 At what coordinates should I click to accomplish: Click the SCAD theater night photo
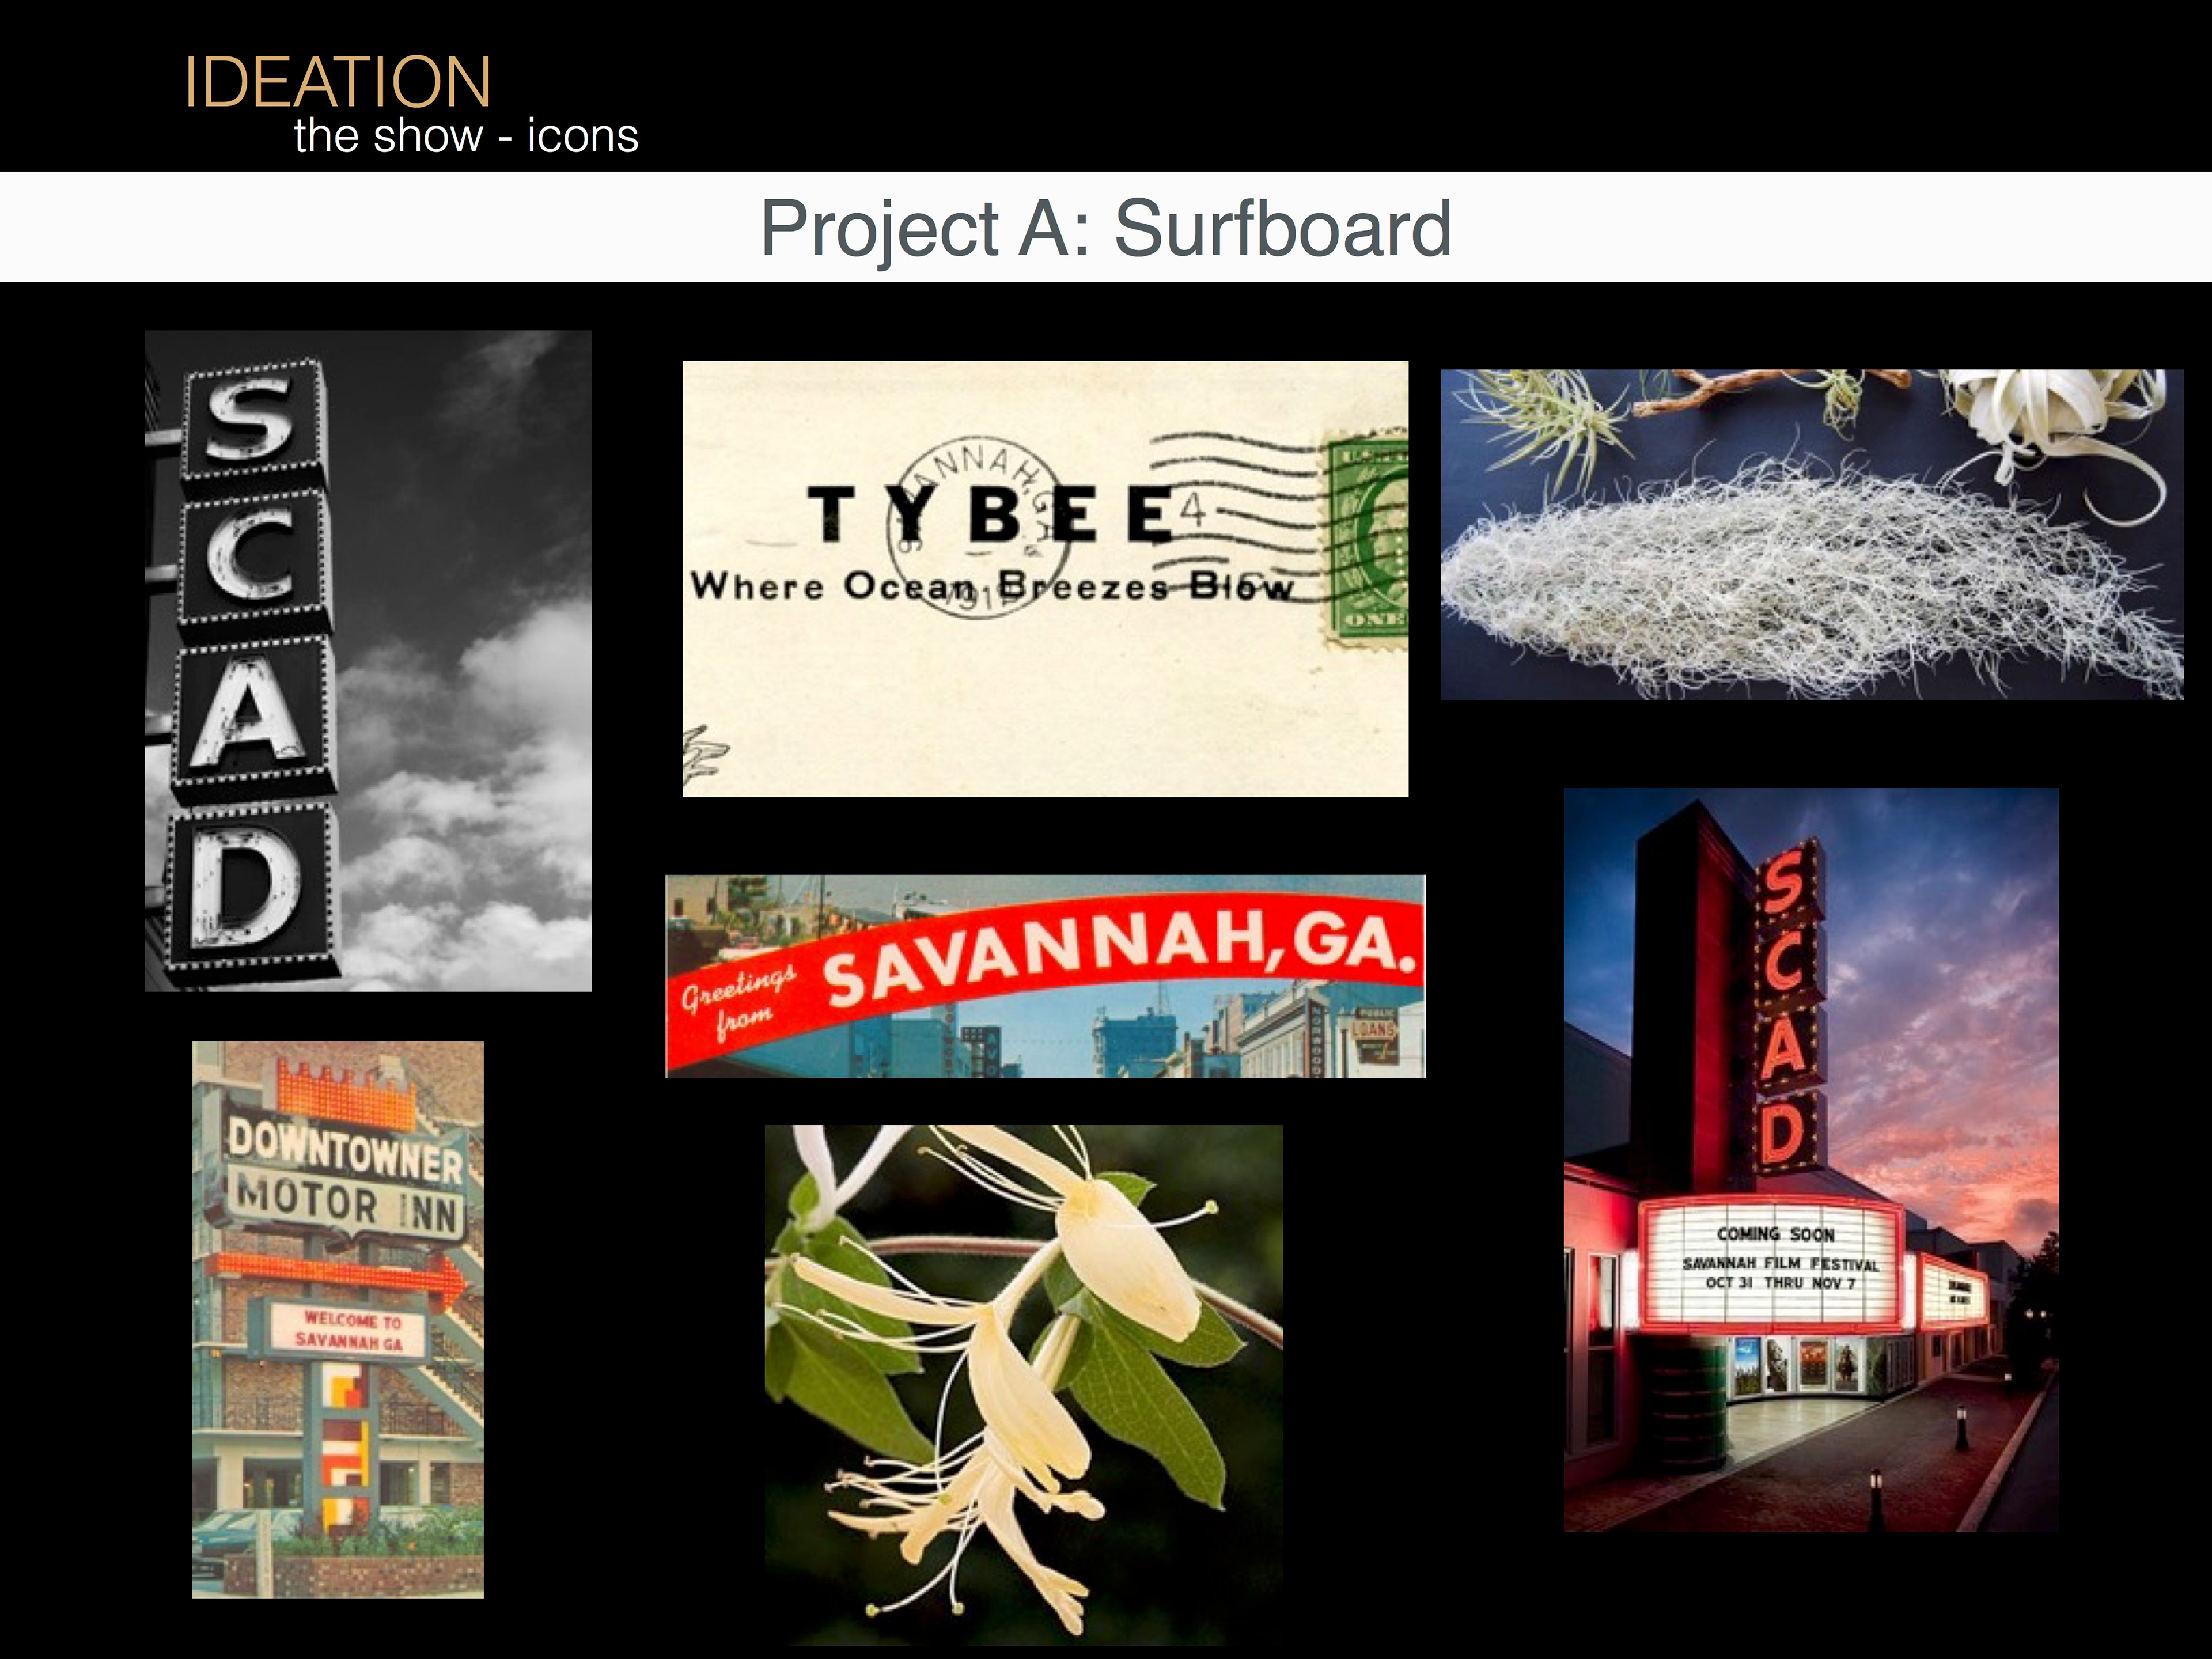click(x=1811, y=1160)
